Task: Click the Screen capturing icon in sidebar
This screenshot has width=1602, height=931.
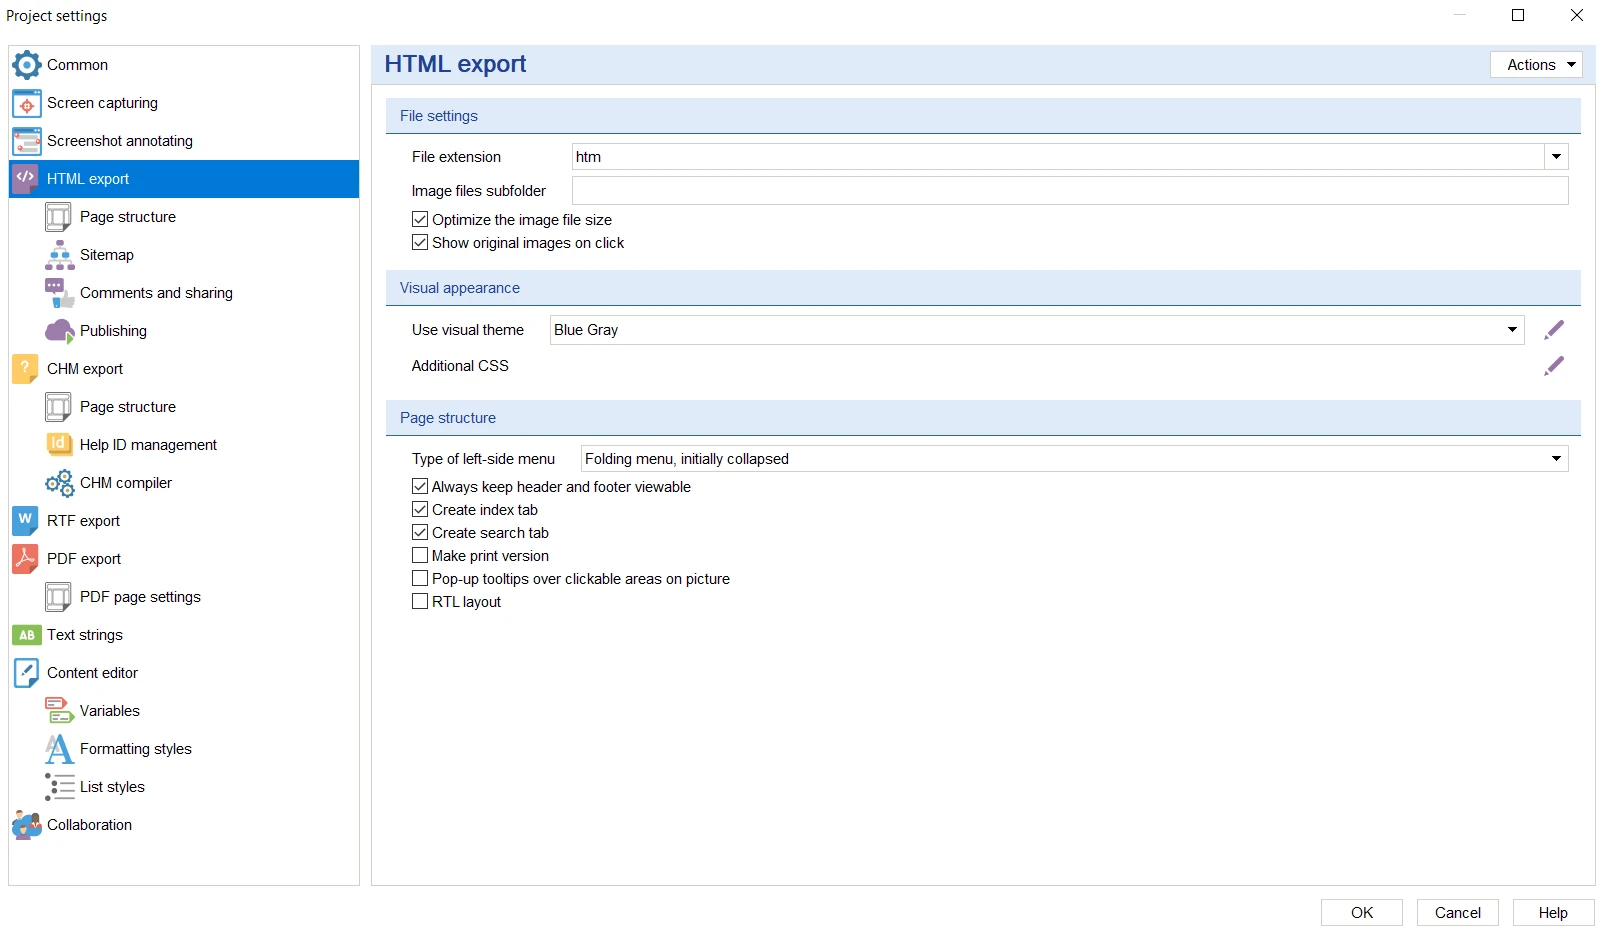Action: [x=27, y=103]
